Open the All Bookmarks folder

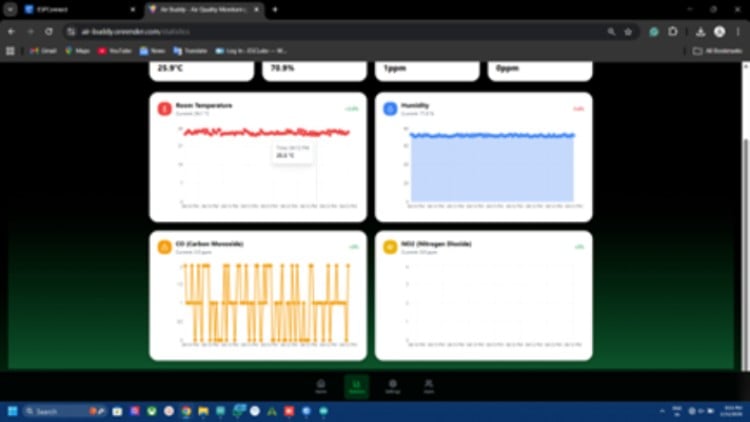[x=717, y=51]
